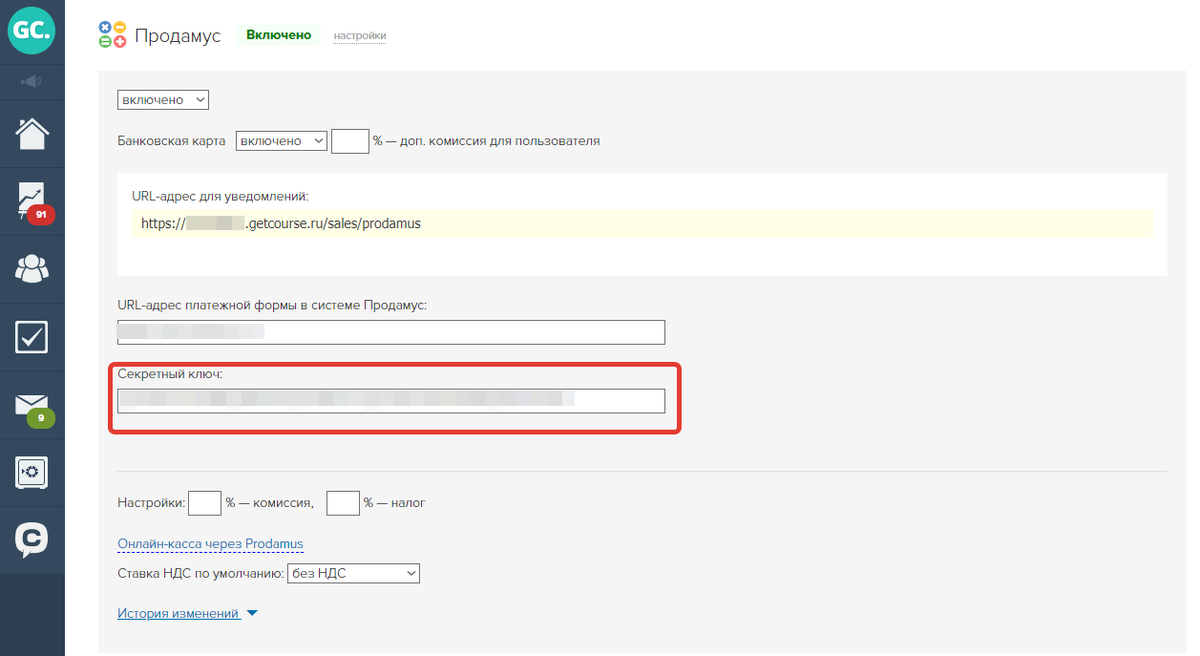This screenshot has height=656, width=1200.
Task: Open the chat bubble icon in sidebar
Action: coord(32,540)
